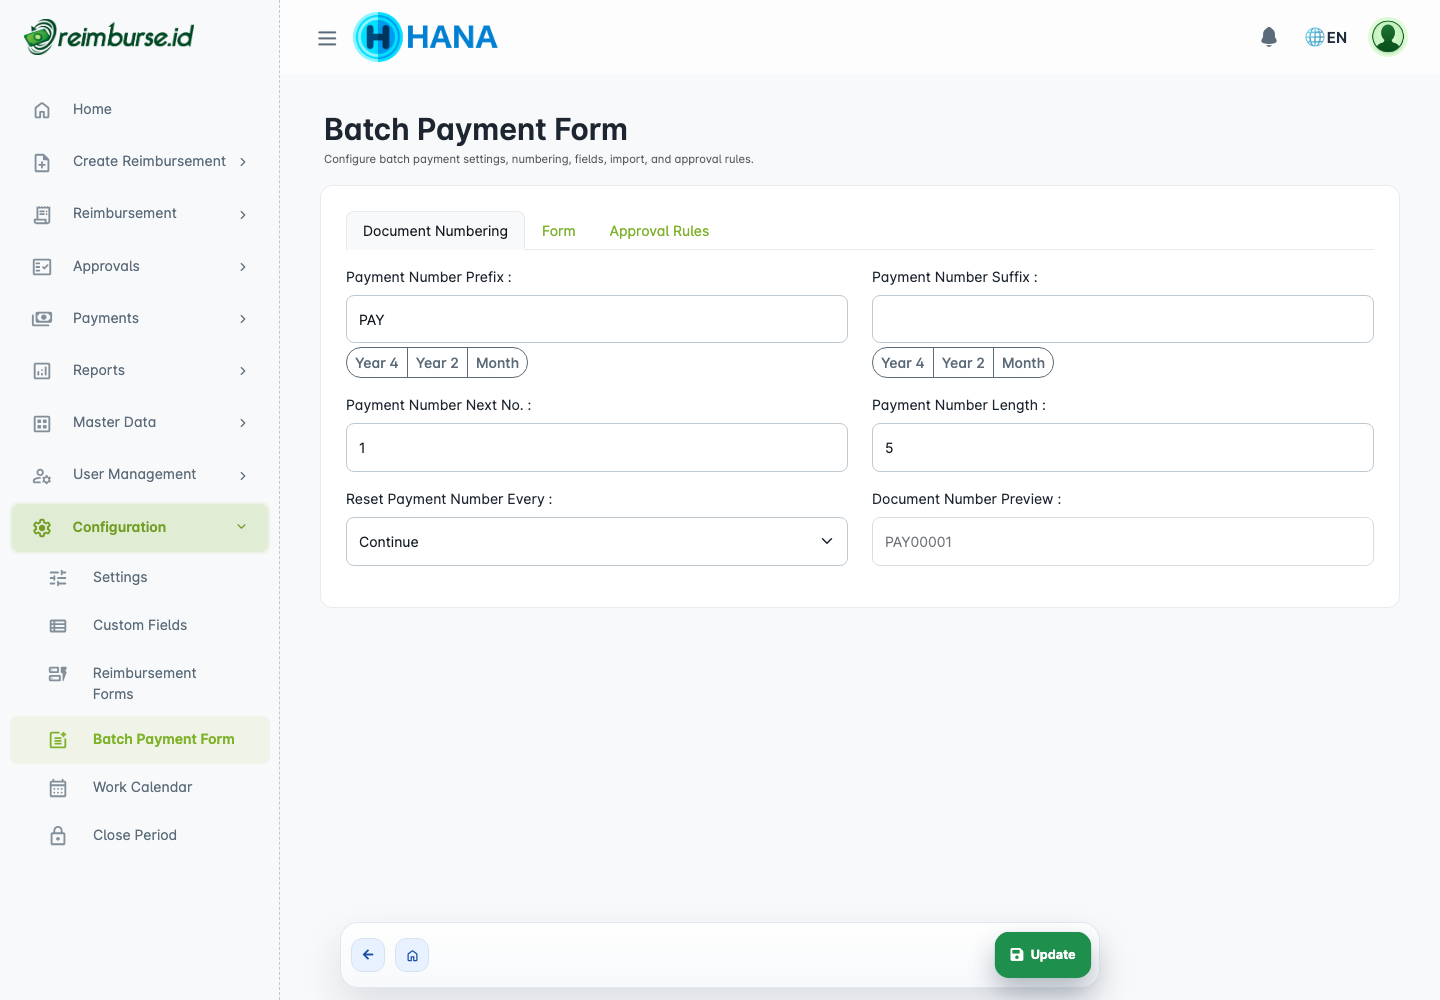The width and height of the screenshot is (1440, 1000).
Task: Click the Payment Number Prefix input field
Action: click(x=597, y=318)
